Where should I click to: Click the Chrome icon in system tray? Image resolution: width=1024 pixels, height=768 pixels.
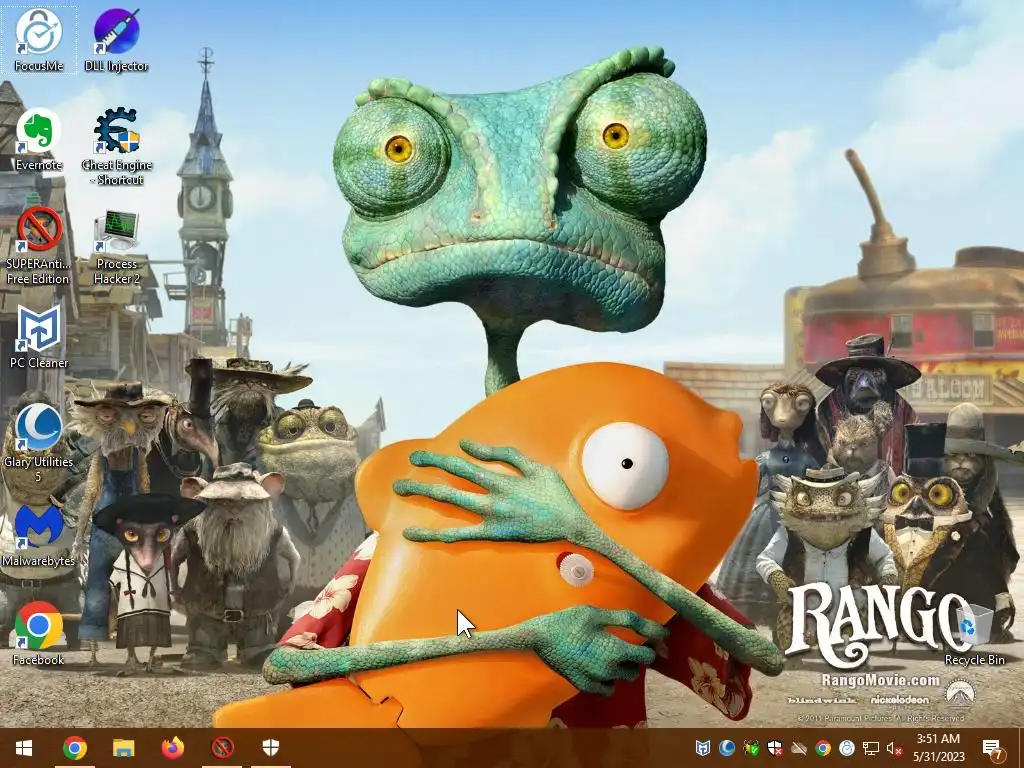pyautogui.click(x=823, y=748)
